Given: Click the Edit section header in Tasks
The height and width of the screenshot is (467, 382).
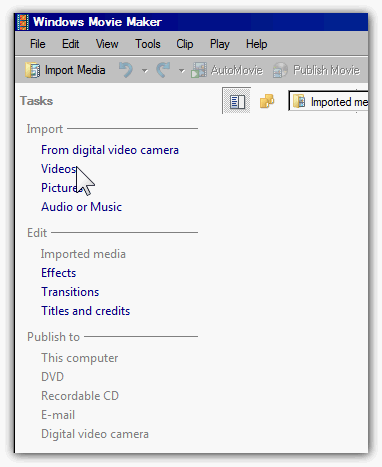Looking at the screenshot, I should [x=37, y=233].
